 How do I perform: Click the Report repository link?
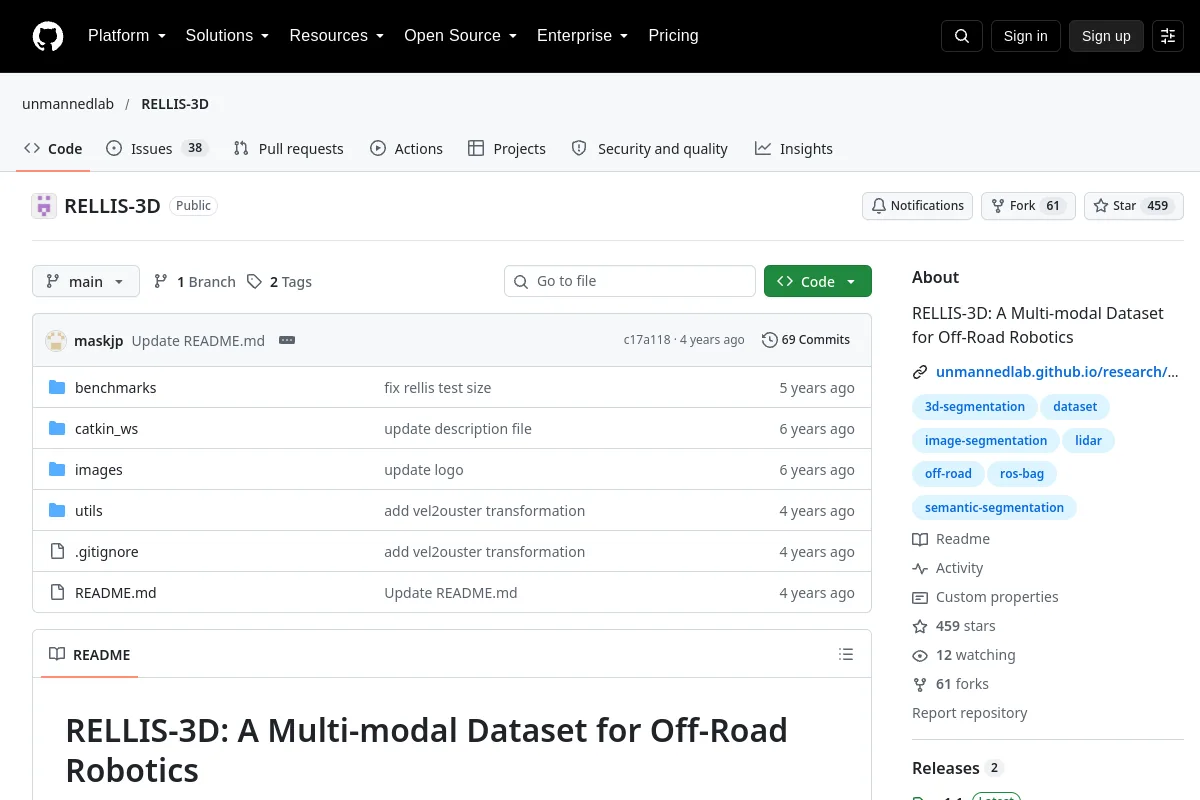point(970,713)
